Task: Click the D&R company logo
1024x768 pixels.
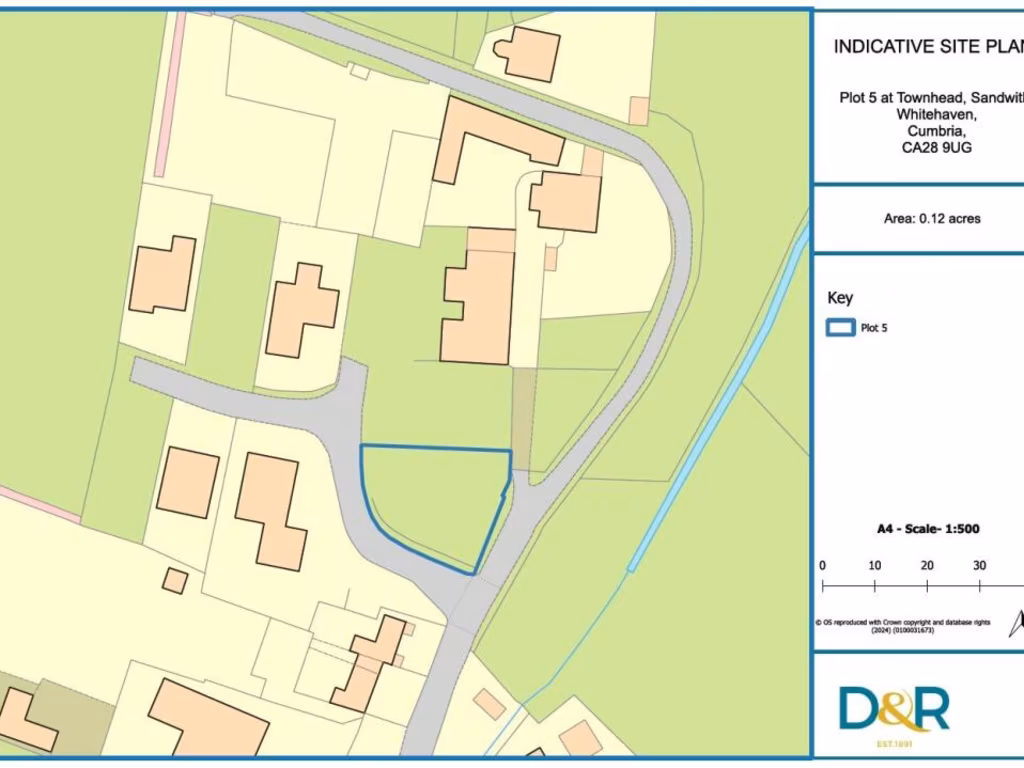Action: [x=894, y=709]
